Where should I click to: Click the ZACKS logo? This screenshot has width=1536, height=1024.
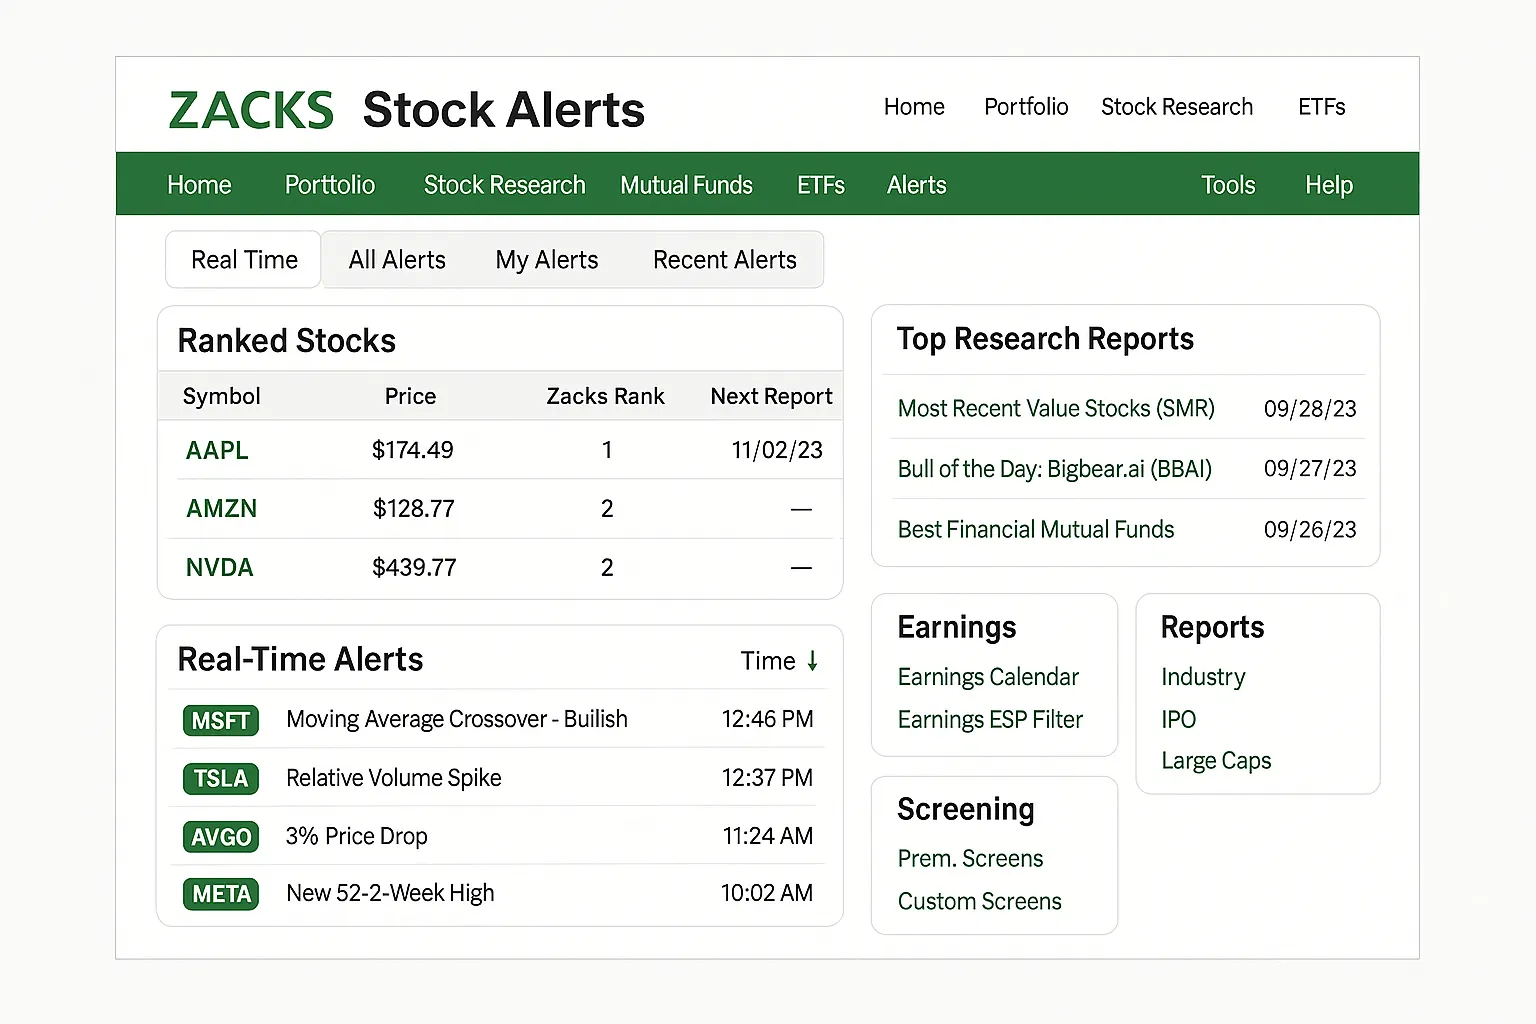coord(251,110)
